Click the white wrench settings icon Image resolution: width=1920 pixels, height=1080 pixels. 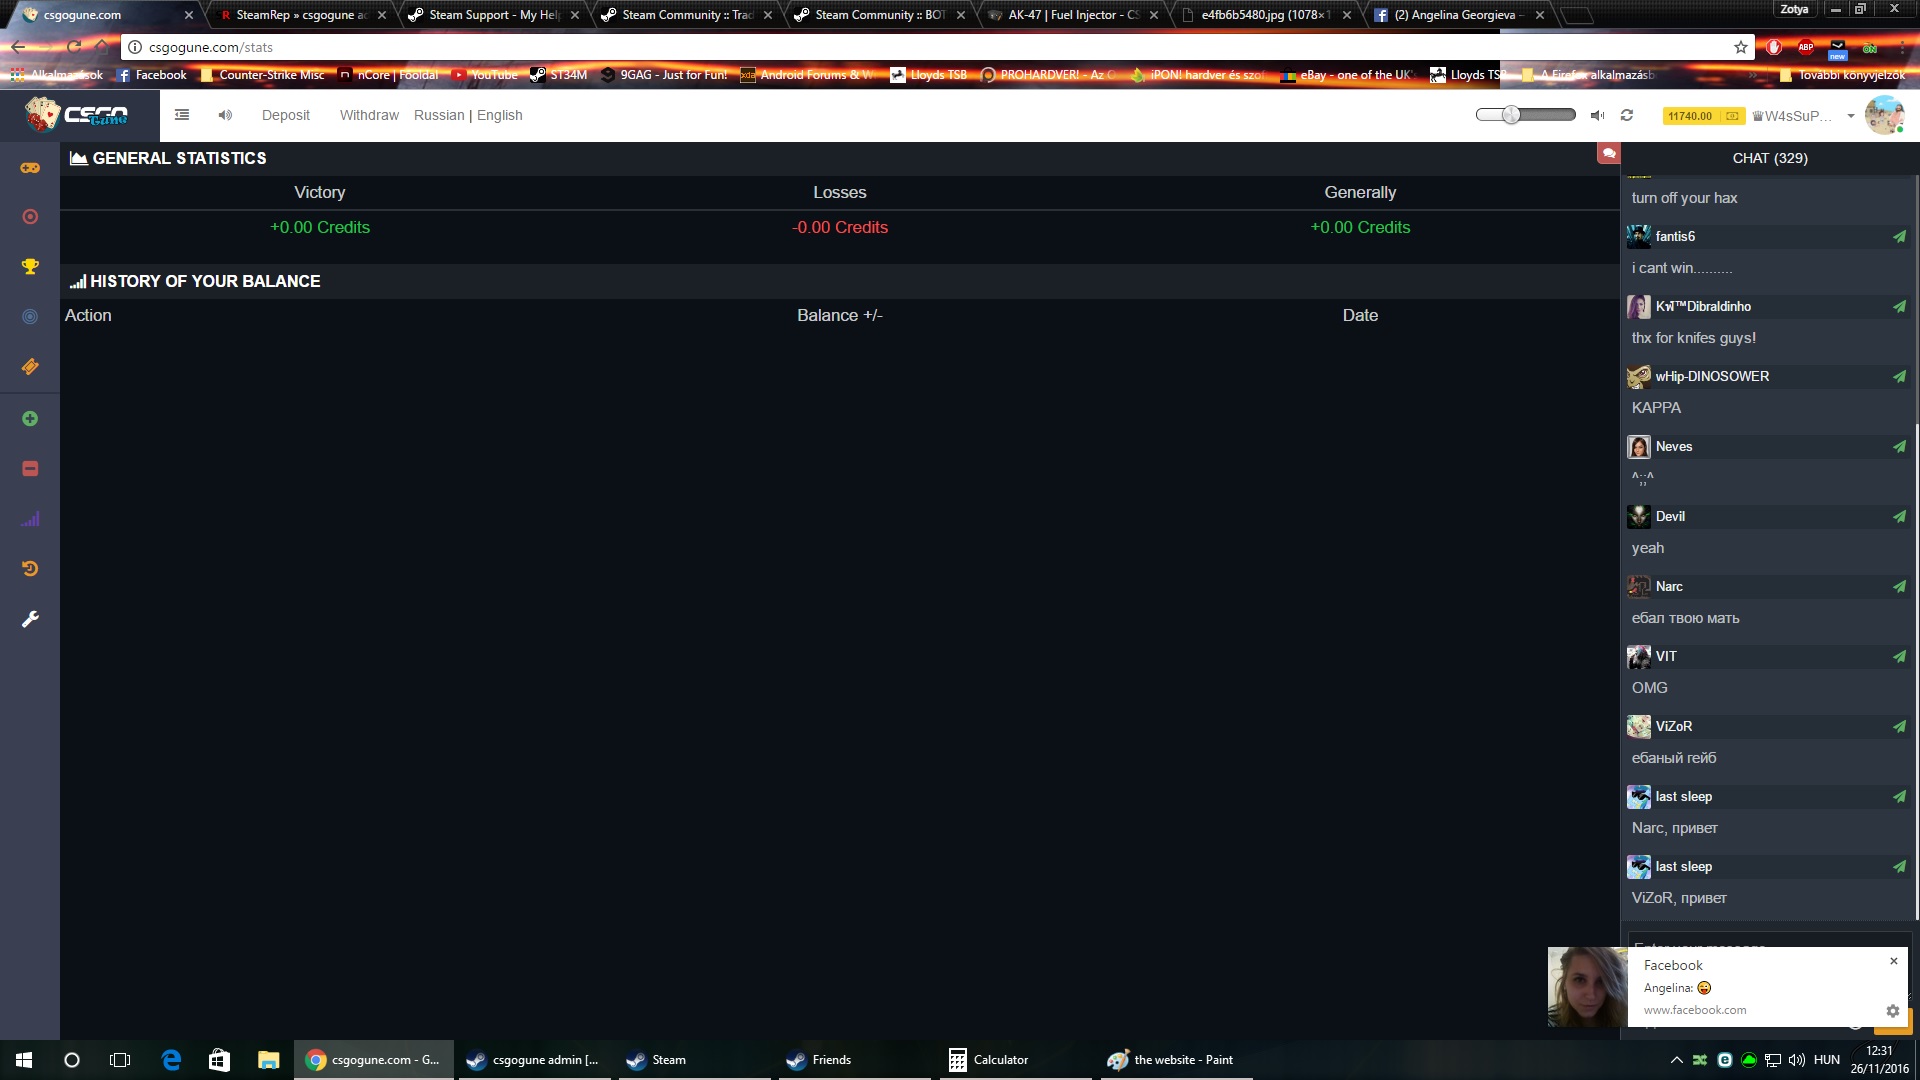tap(30, 619)
